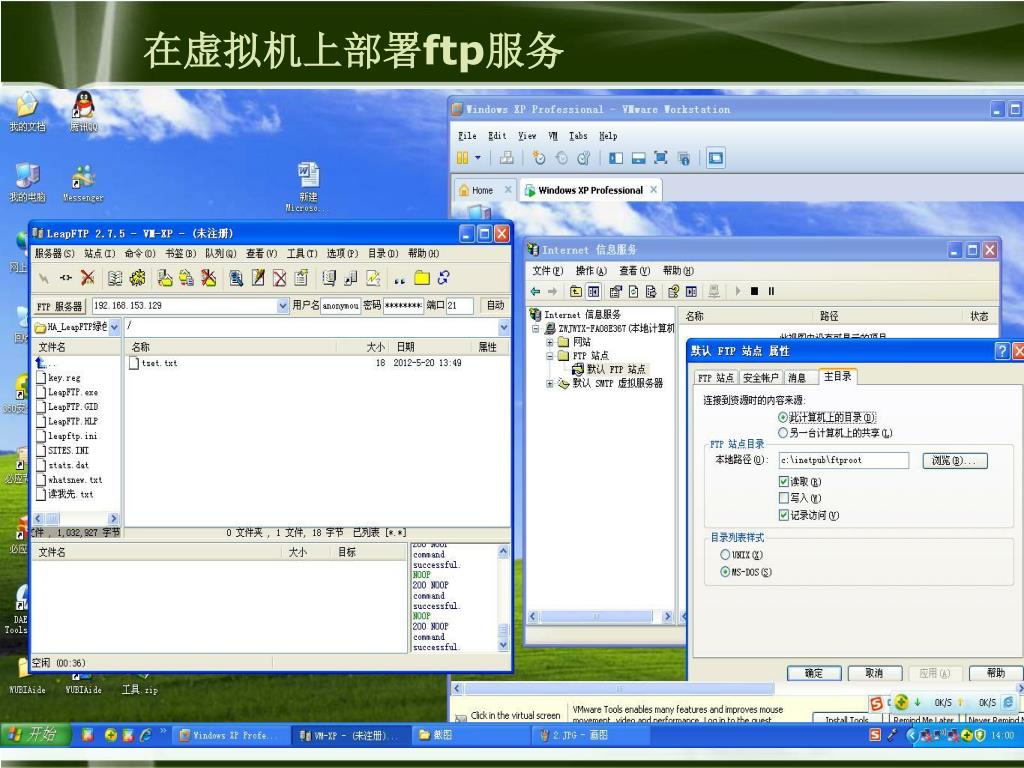Viewport: 1024px width, 768px height.
Task: Click the IIS tree horizontal scrollbar
Action: pyautogui.click(x=600, y=616)
